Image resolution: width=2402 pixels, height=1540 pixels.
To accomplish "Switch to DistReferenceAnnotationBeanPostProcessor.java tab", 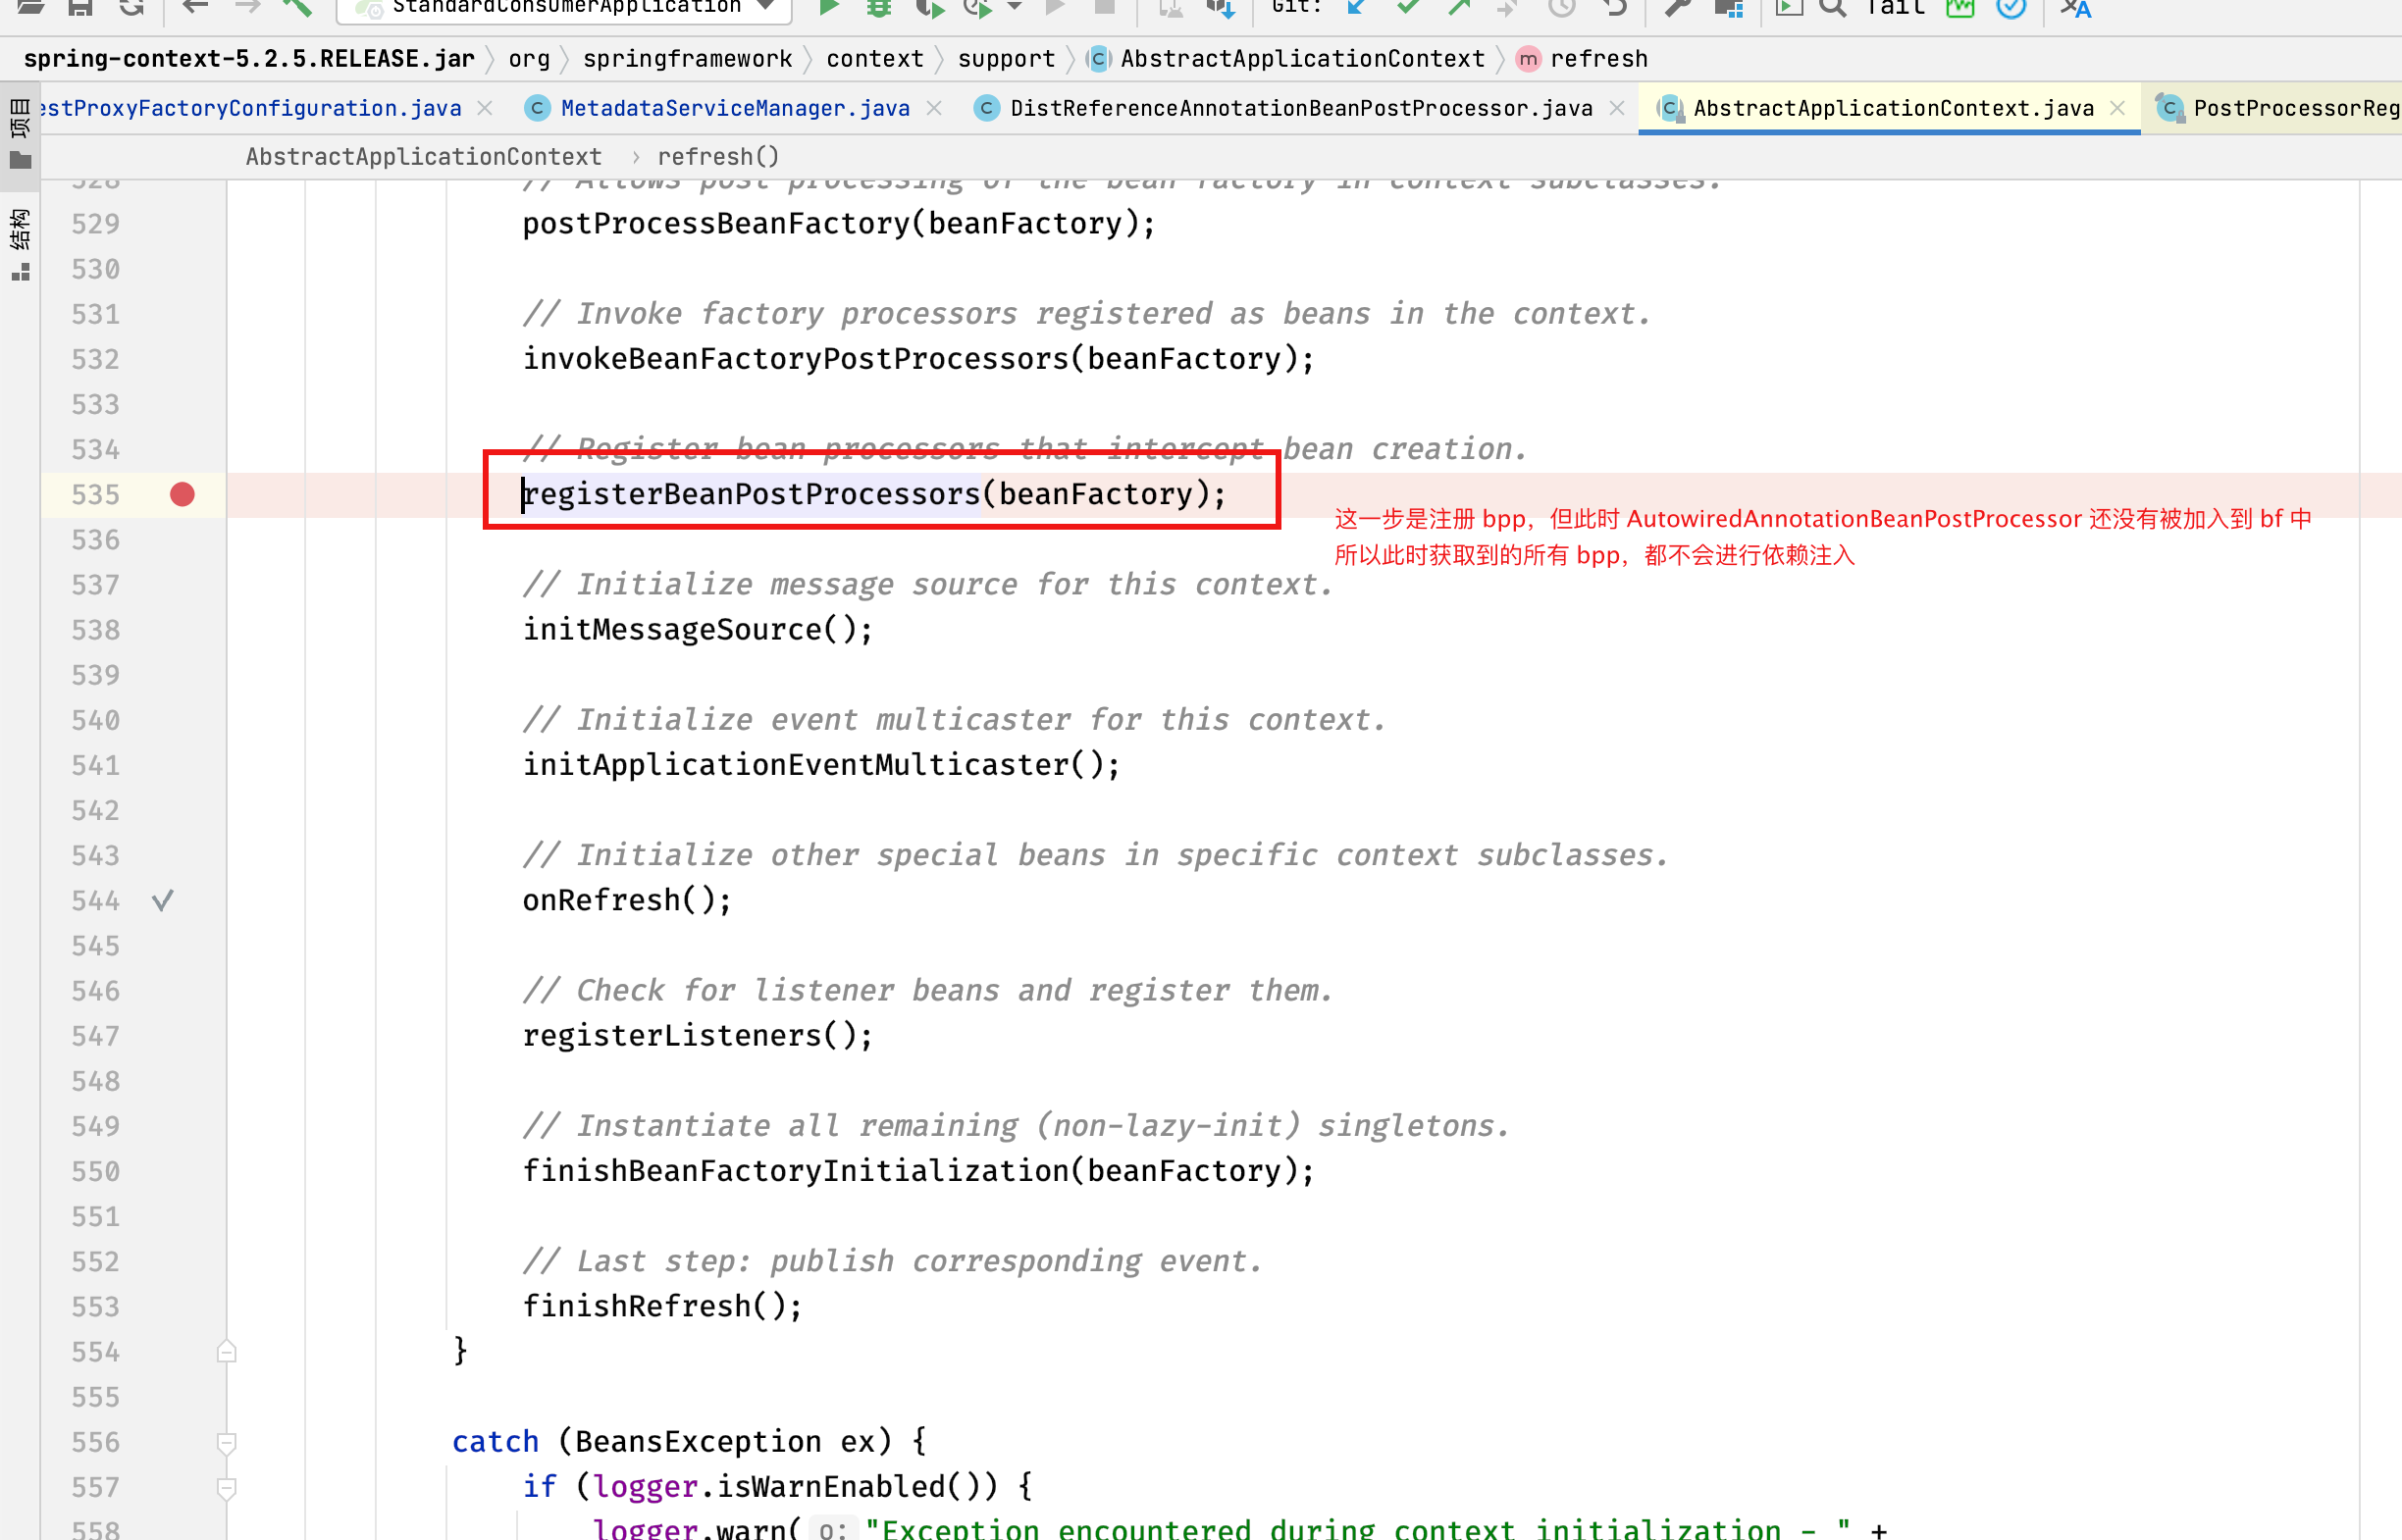I will [1301, 108].
